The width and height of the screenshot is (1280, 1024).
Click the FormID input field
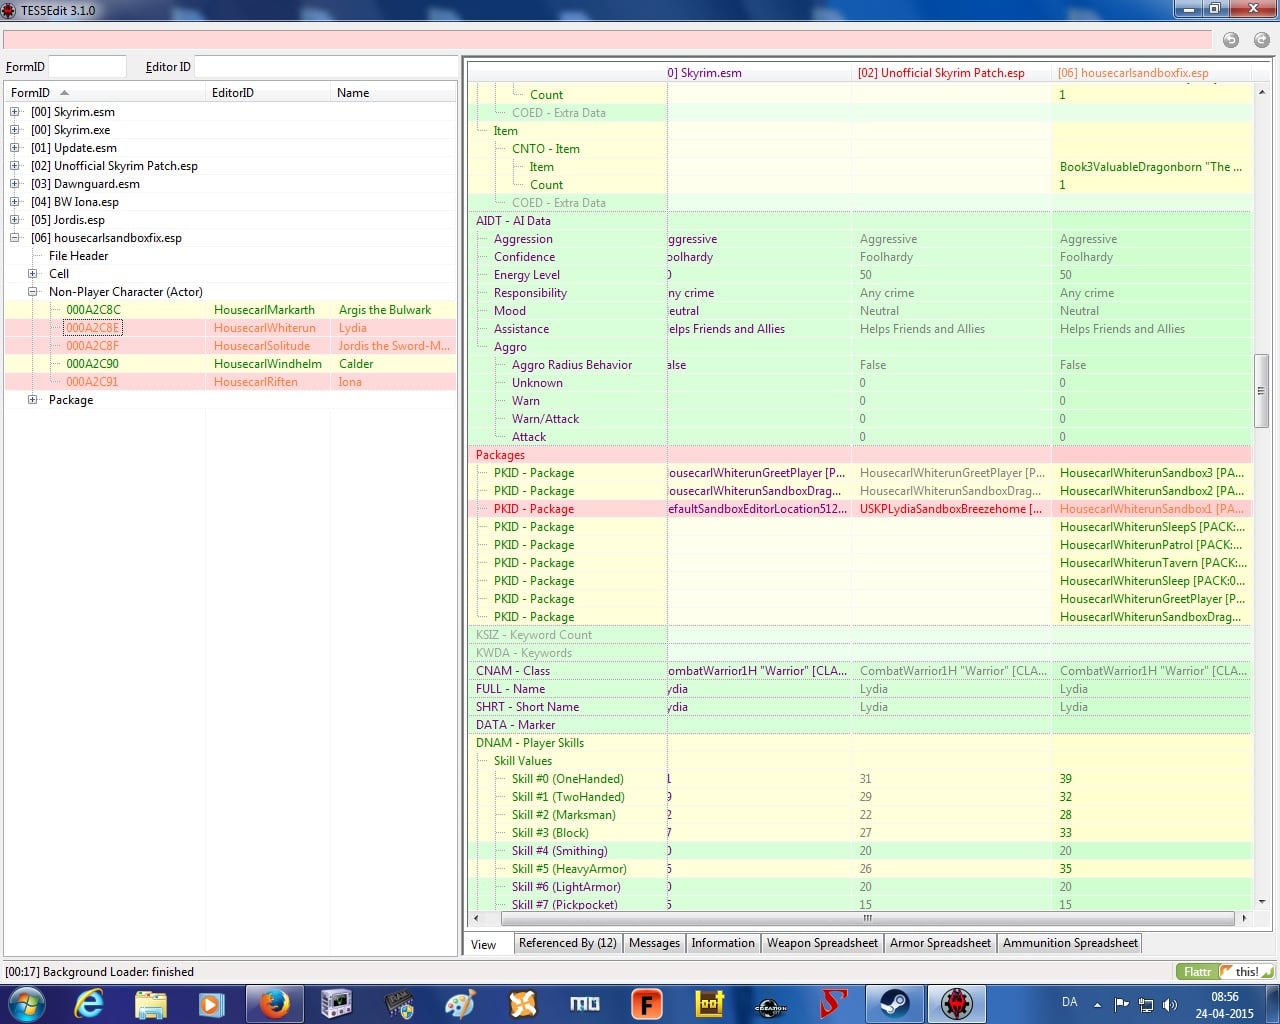click(x=87, y=67)
